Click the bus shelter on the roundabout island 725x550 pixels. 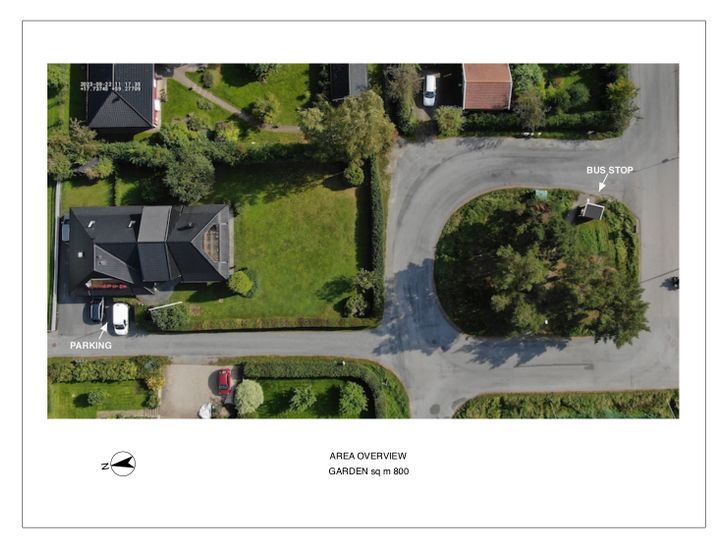(593, 211)
